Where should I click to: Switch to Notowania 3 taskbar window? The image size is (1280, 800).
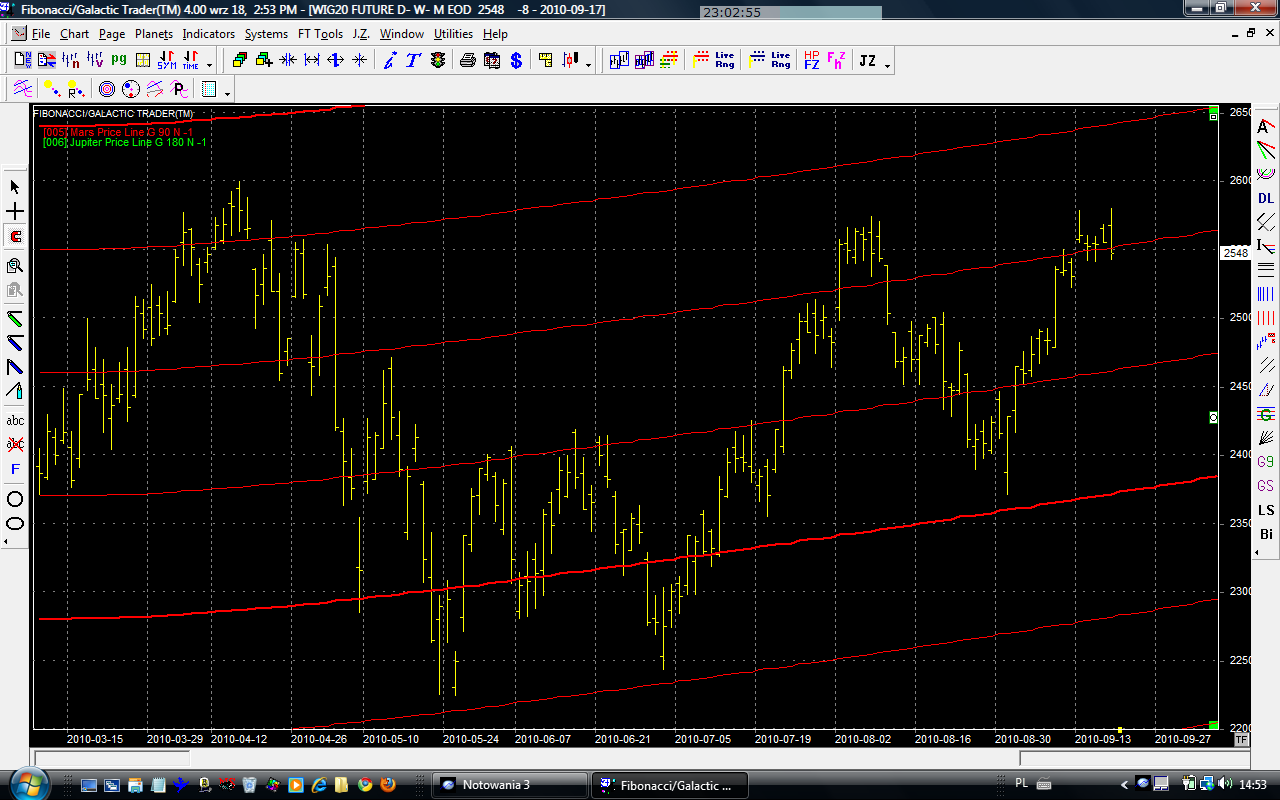(509, 784)
